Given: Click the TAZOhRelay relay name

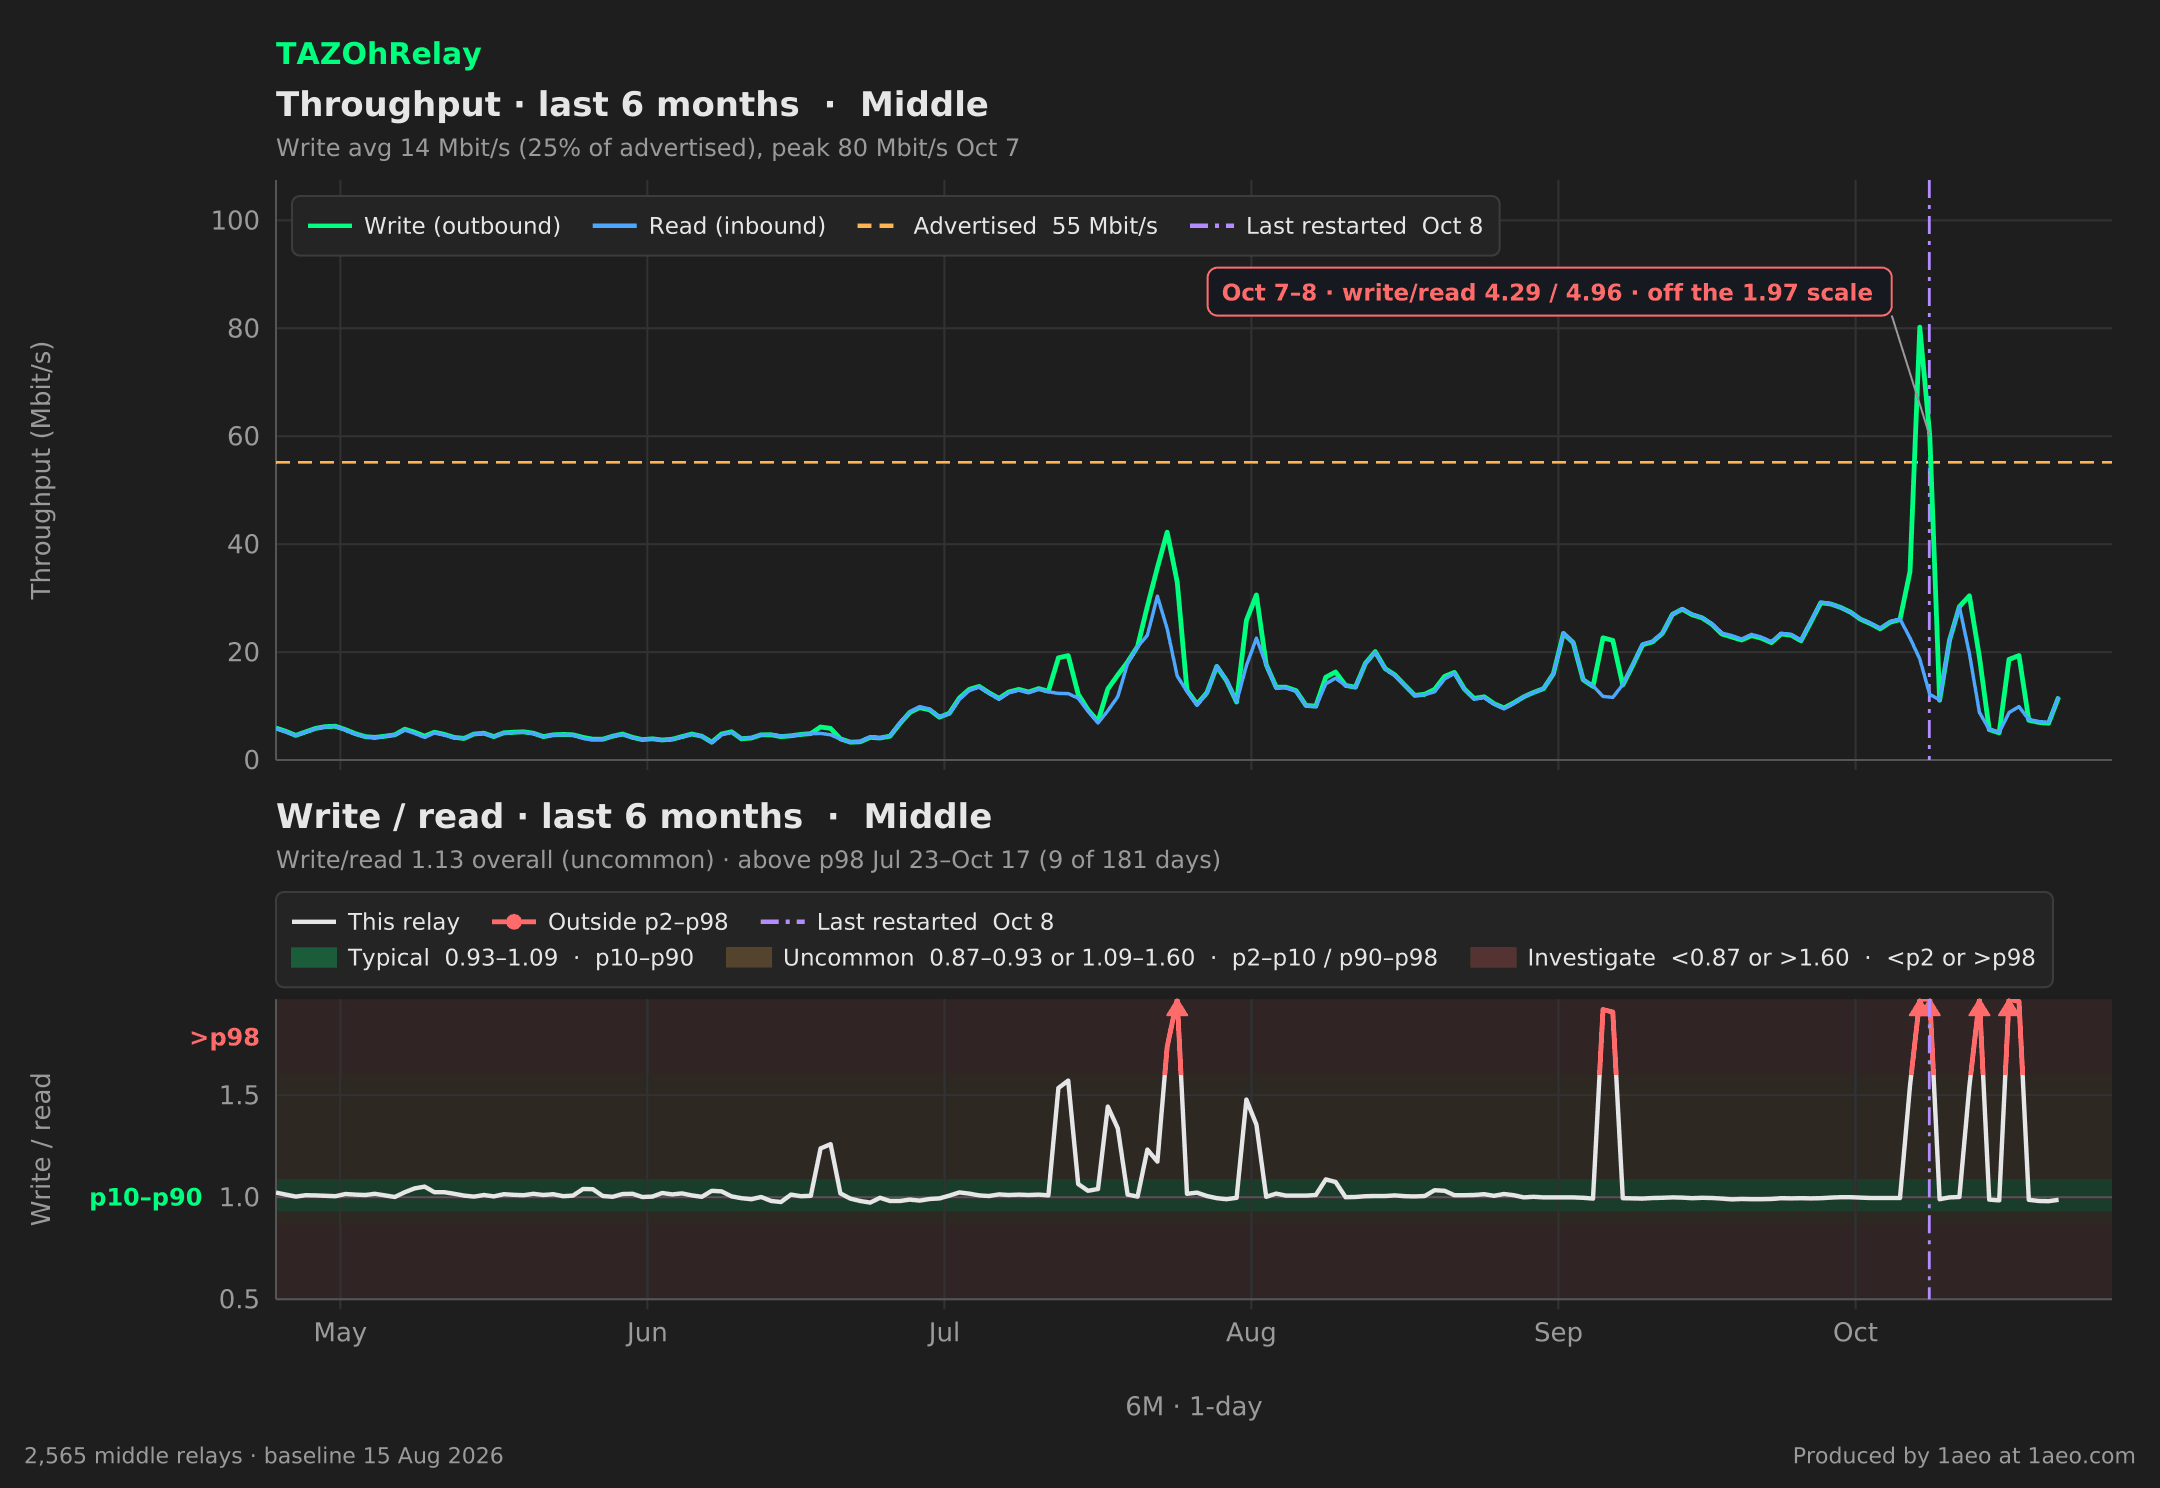Looking at the screenshot, I should pos(378,54).
